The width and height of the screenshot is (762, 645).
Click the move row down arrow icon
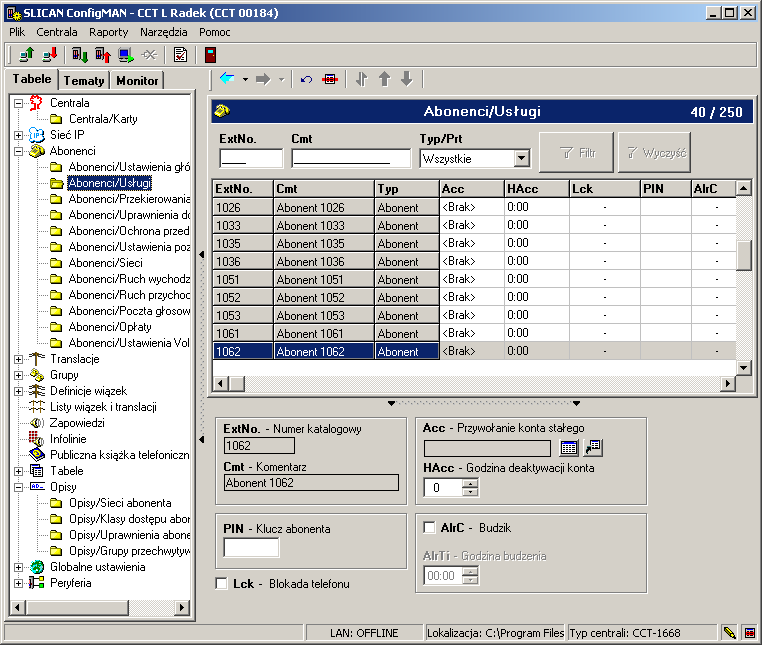pos(407,79)
